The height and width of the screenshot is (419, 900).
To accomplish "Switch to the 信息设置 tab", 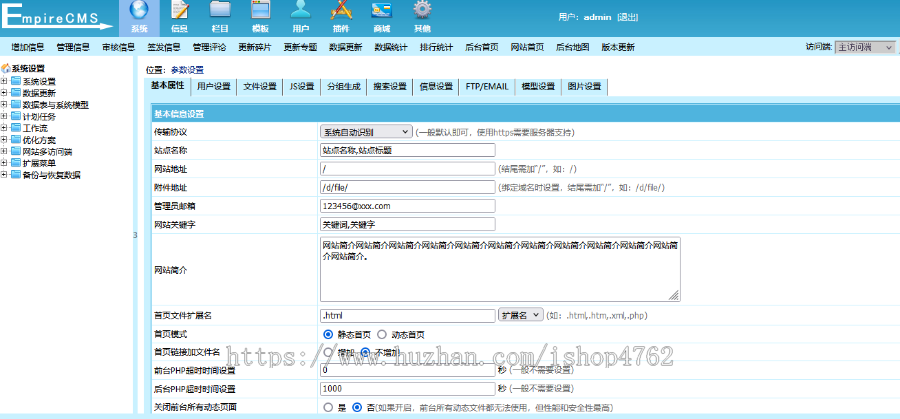I will 436,87.
